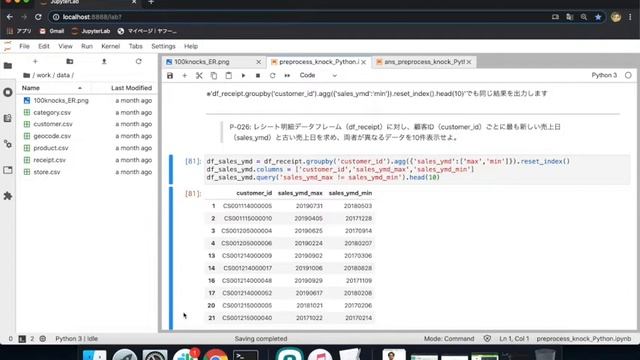Viewport: 640px width, 360px height.
Task: Close the 100knocks_ER.png tab
Action: click(258, 62)
